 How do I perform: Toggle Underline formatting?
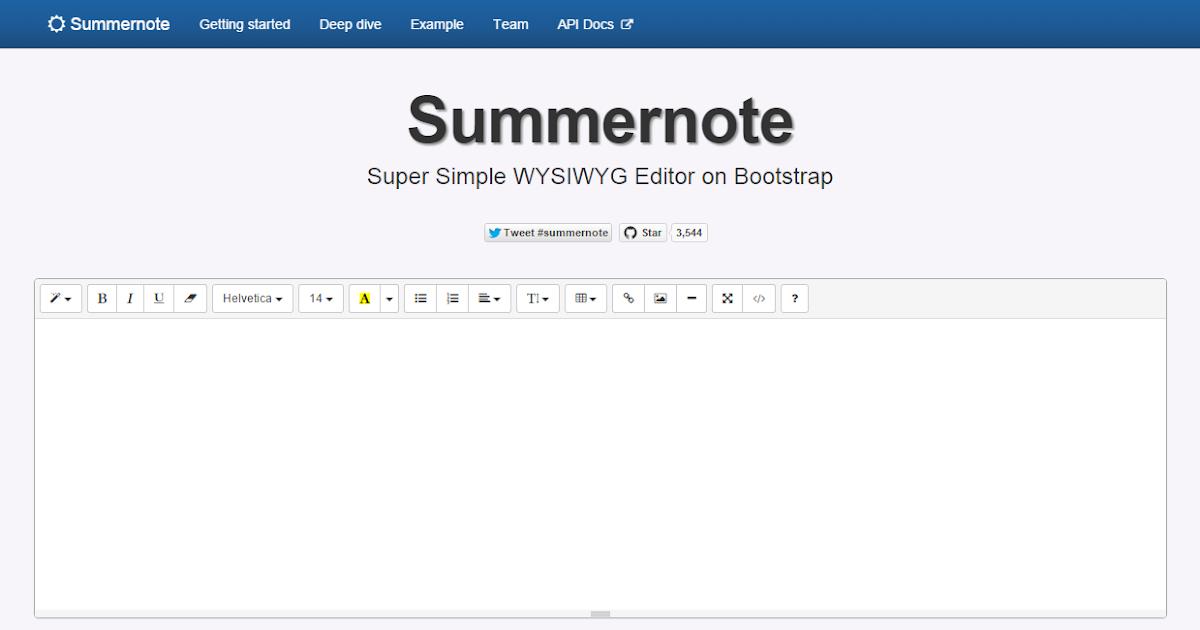(159, 298)
